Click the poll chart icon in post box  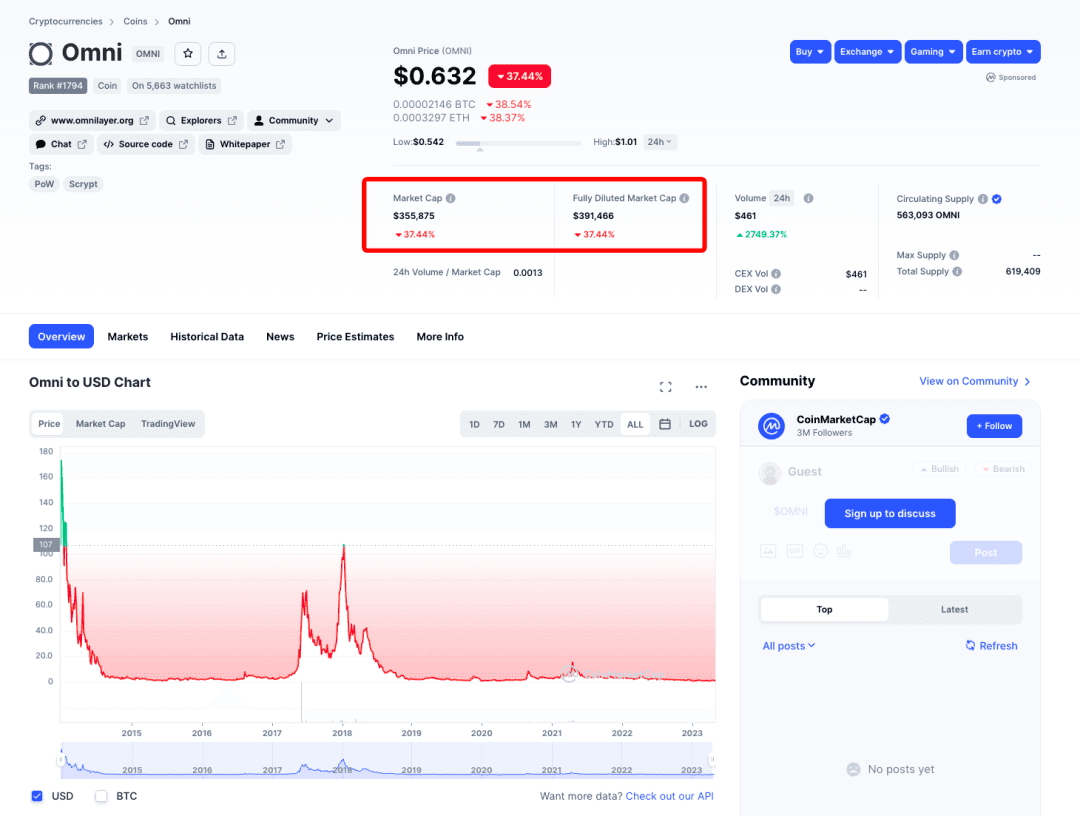(844, 551)
